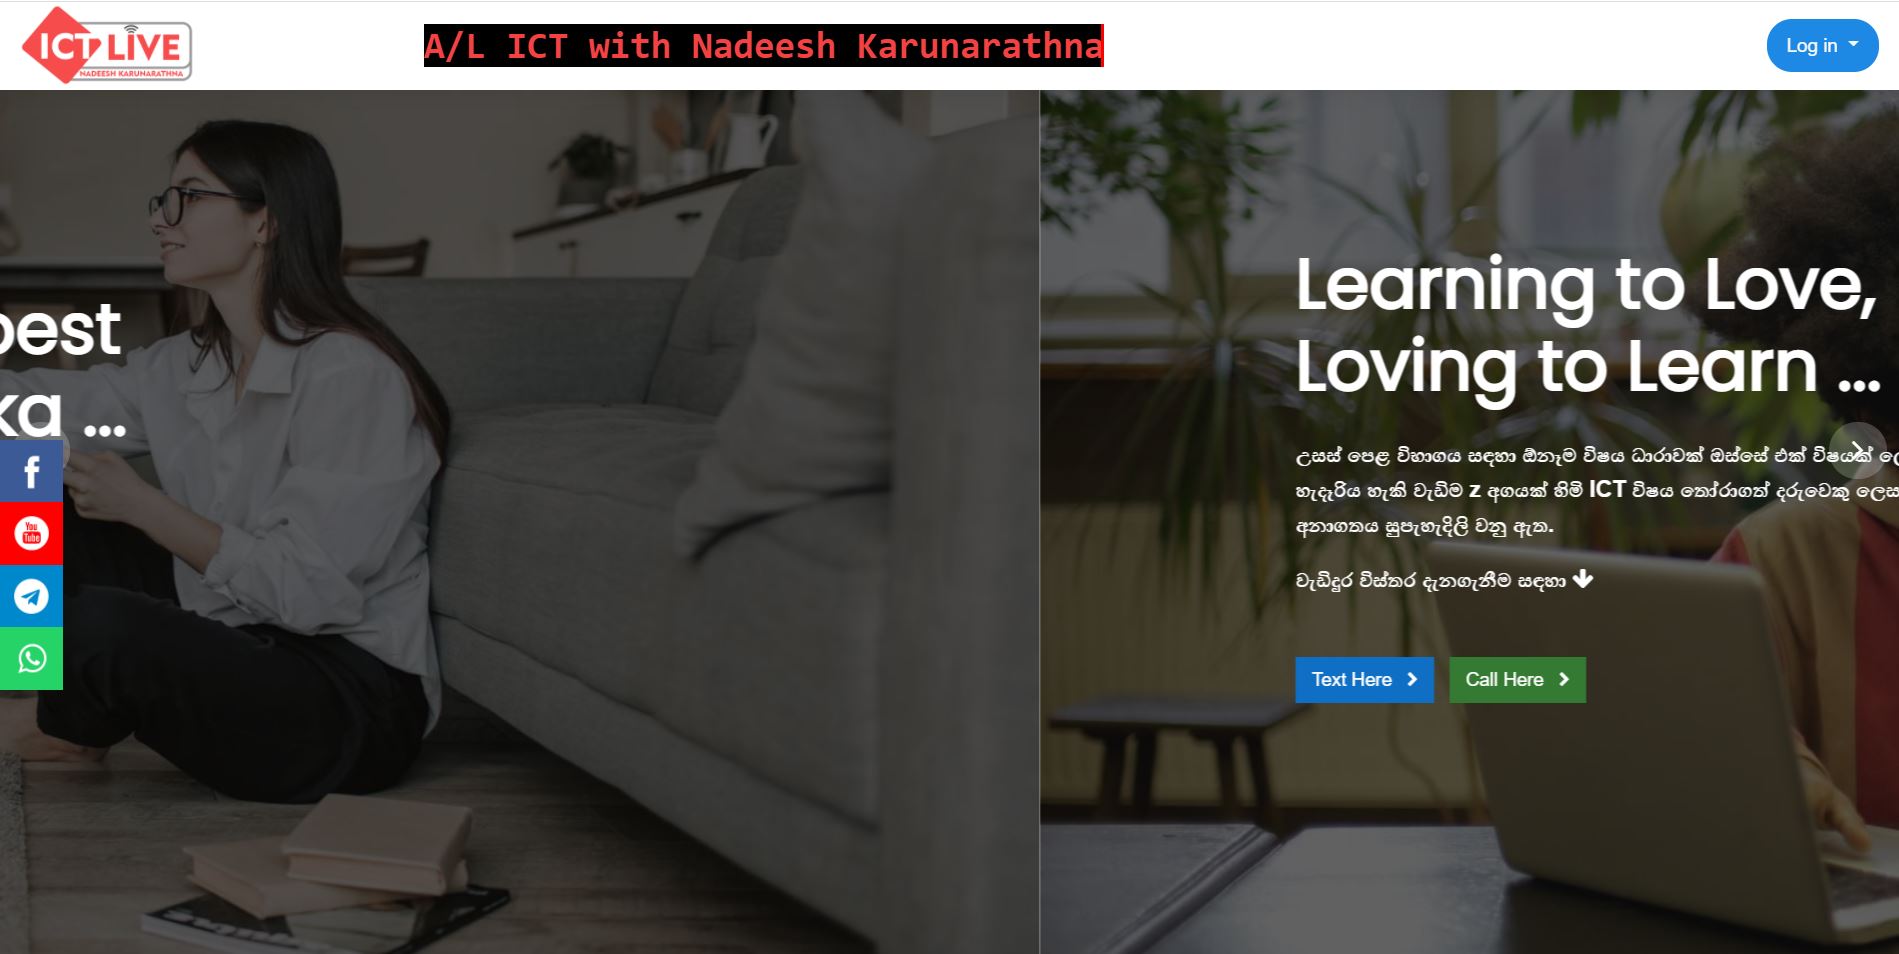Expand the Log in dropdown
This screenshot has width=1899, height=954.
click(x=1822, y=45)
